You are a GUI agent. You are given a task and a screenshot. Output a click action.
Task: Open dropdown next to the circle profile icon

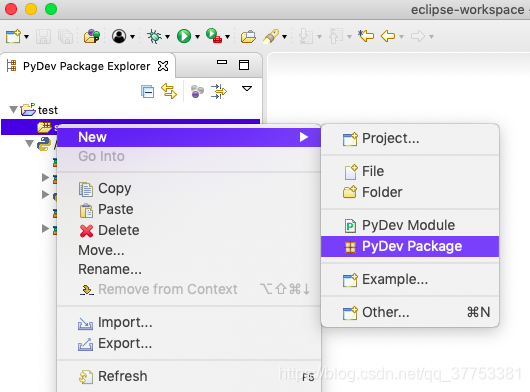click(x=132, y=36)
